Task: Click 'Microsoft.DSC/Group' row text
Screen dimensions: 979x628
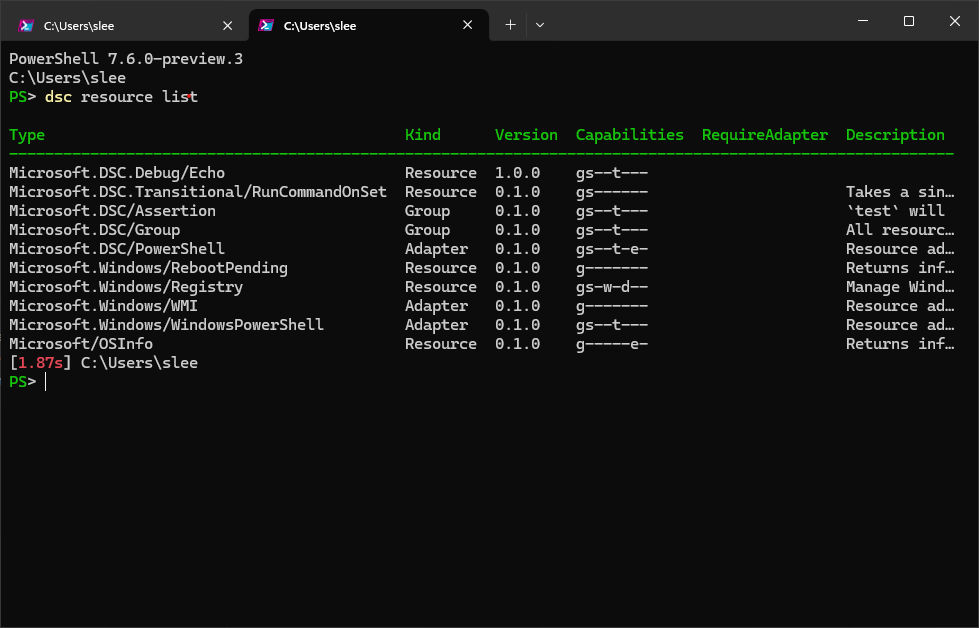Action: pyautogui.click(x=94, y=230)
